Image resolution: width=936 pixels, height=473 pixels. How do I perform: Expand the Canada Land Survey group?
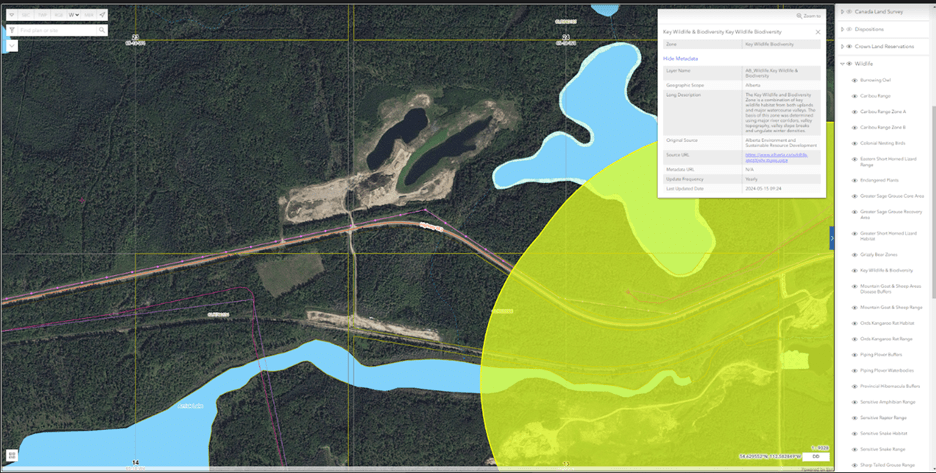pyautogui.click(x=843, y=12)
